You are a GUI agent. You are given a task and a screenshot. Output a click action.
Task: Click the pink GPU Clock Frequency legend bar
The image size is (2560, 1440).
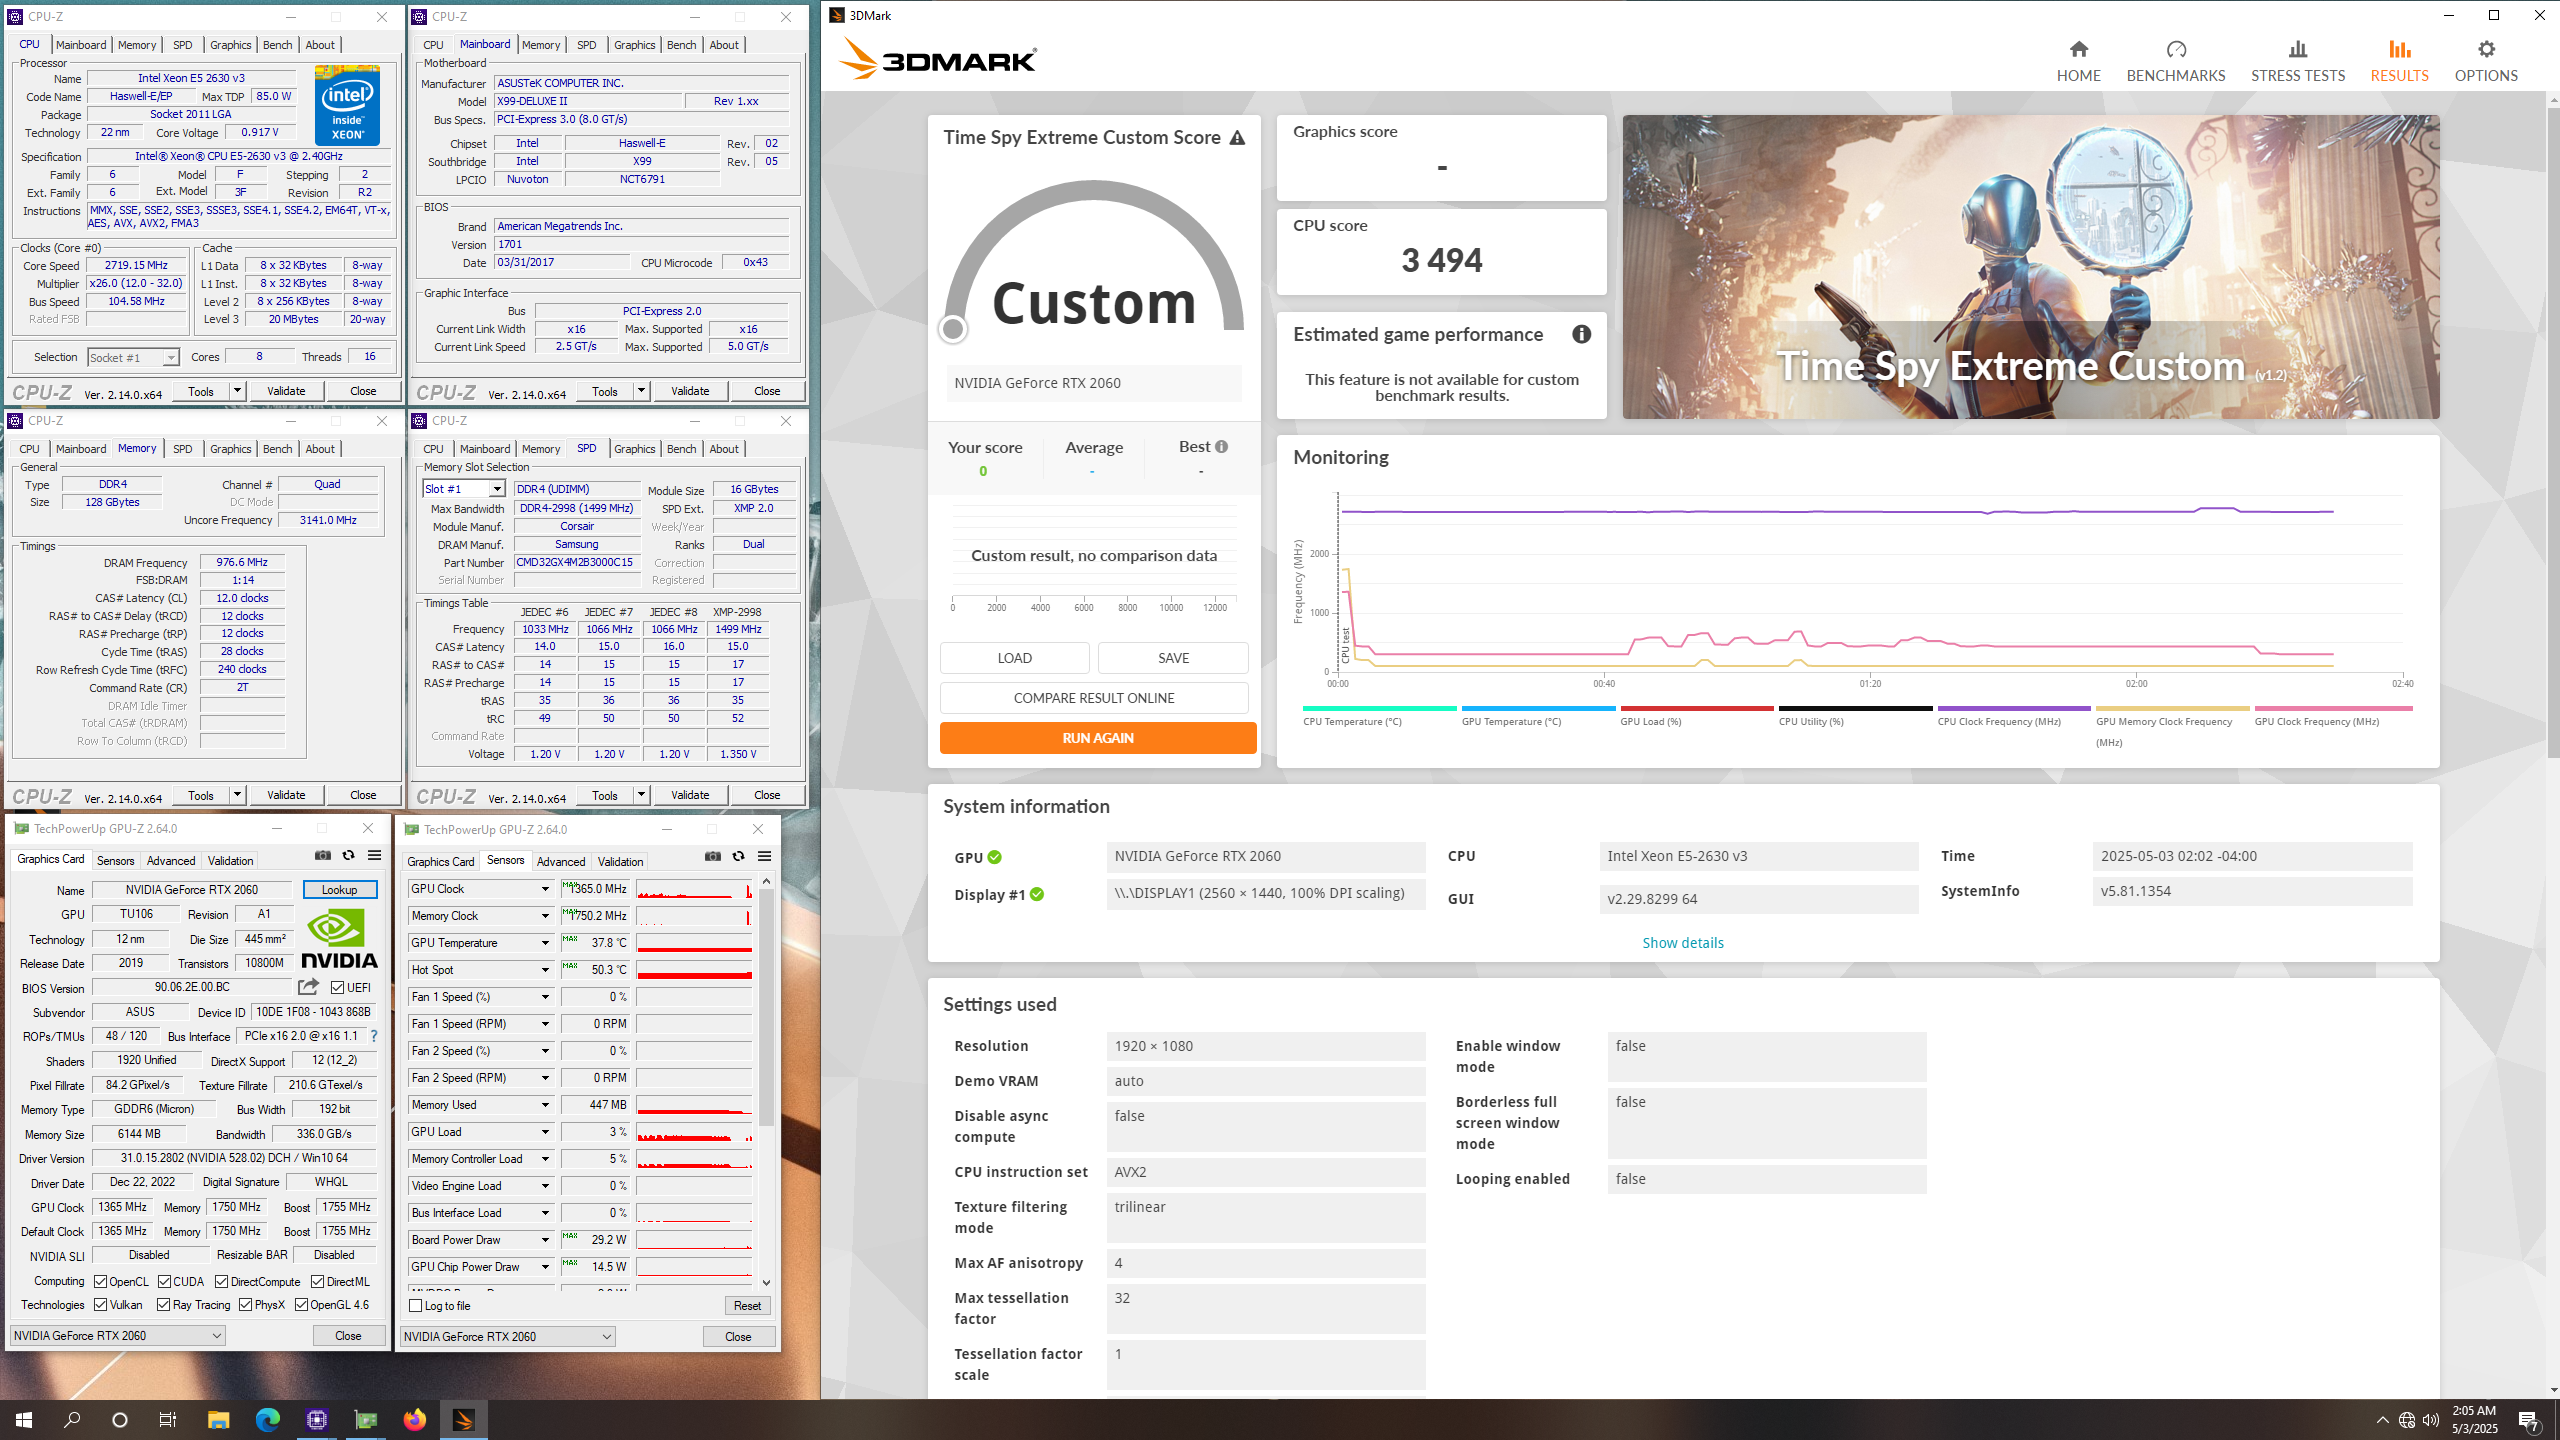coord(2333,709)
